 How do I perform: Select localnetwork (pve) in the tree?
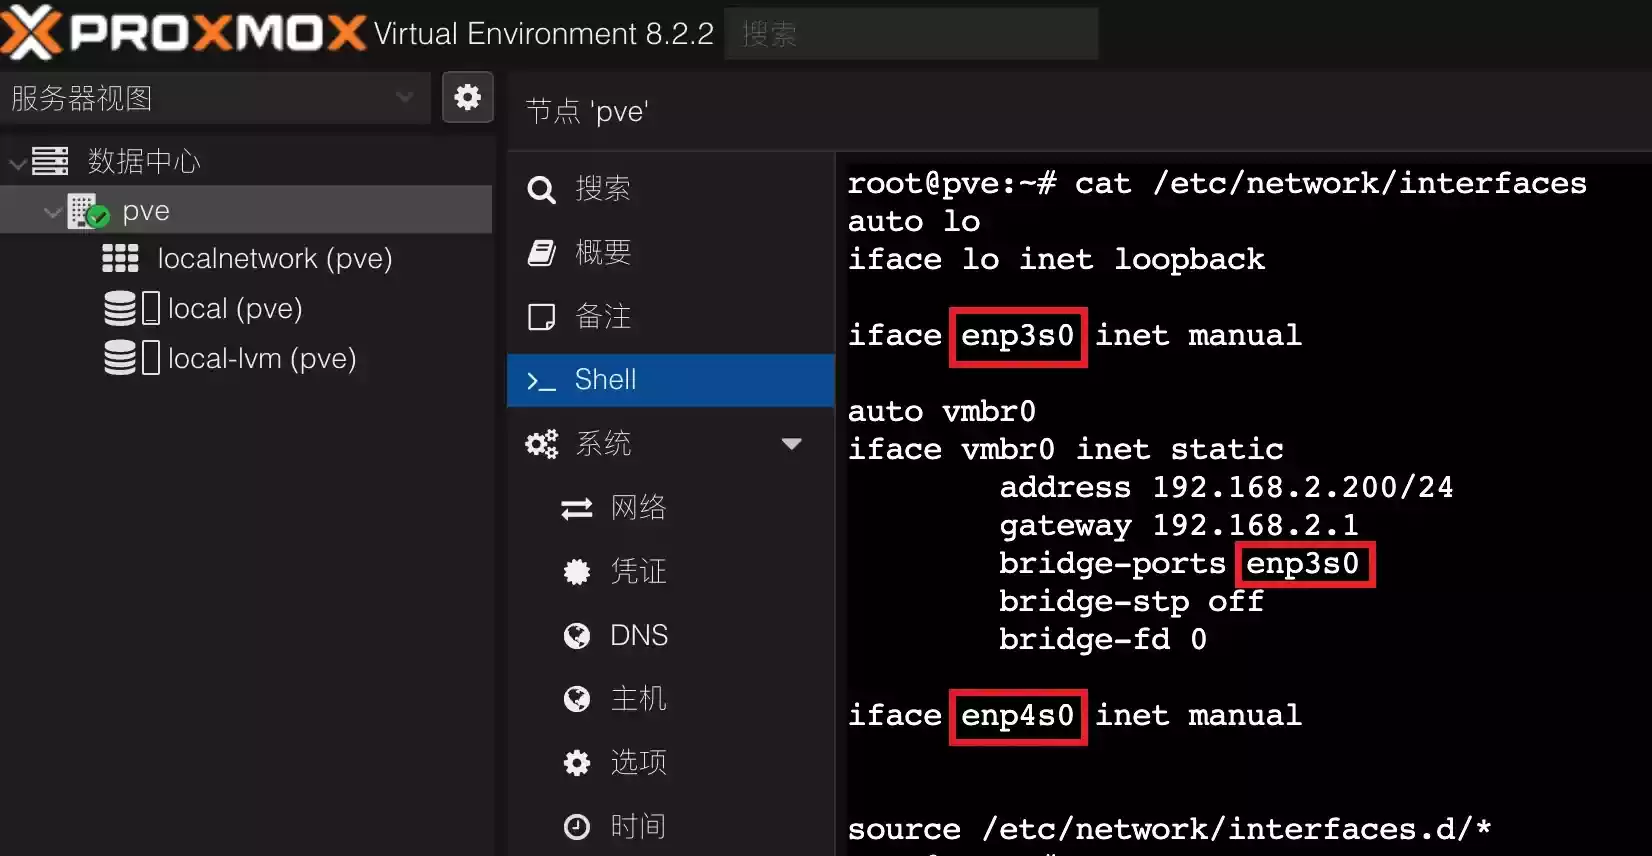pyautogui.click(x=274, y=259)
